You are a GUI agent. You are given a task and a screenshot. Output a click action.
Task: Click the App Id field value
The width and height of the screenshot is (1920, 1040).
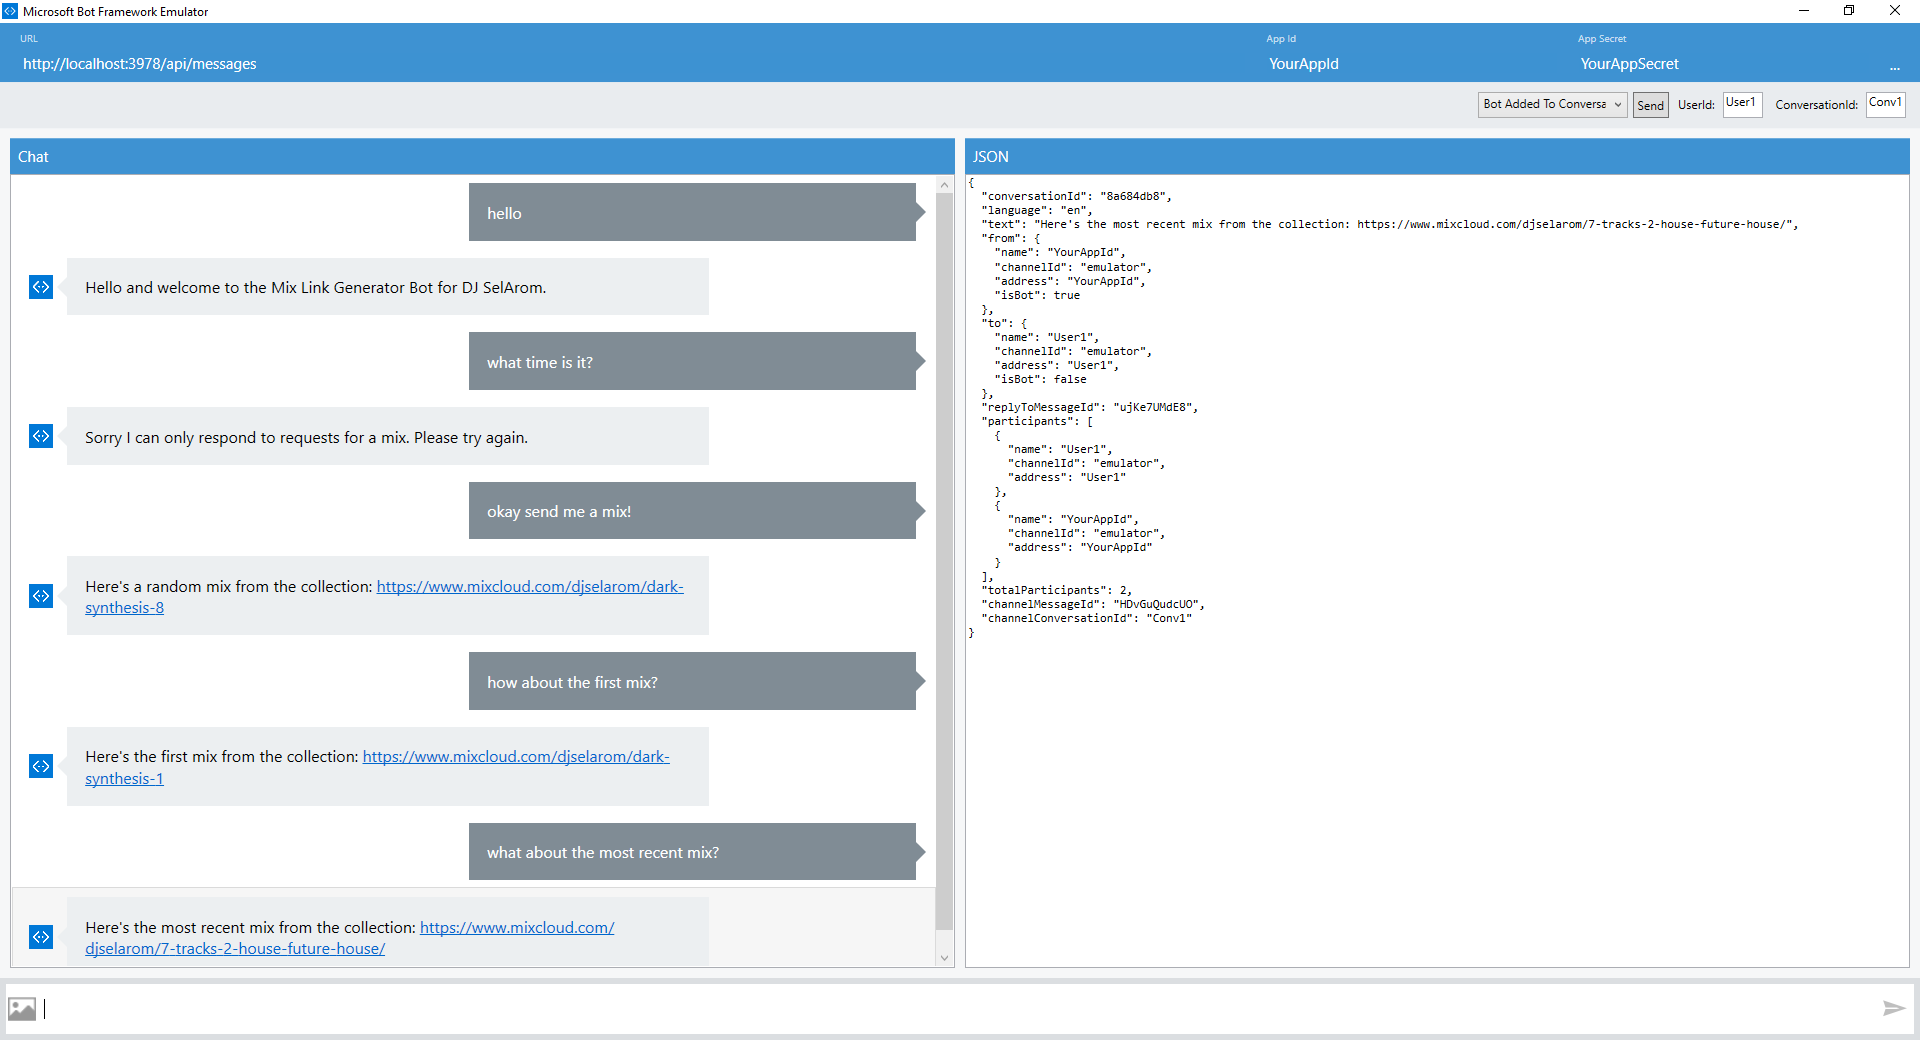click(1303, 64)
